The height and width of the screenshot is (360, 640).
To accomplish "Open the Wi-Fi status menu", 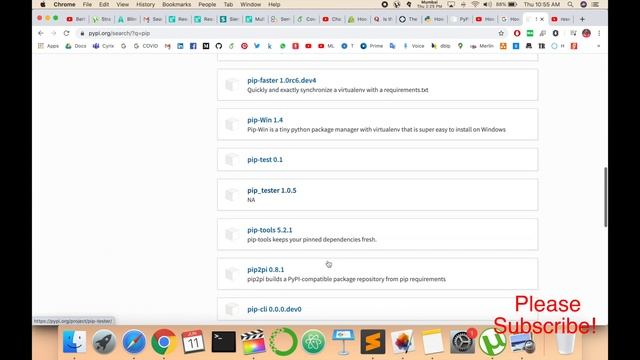I will [475, 4].
